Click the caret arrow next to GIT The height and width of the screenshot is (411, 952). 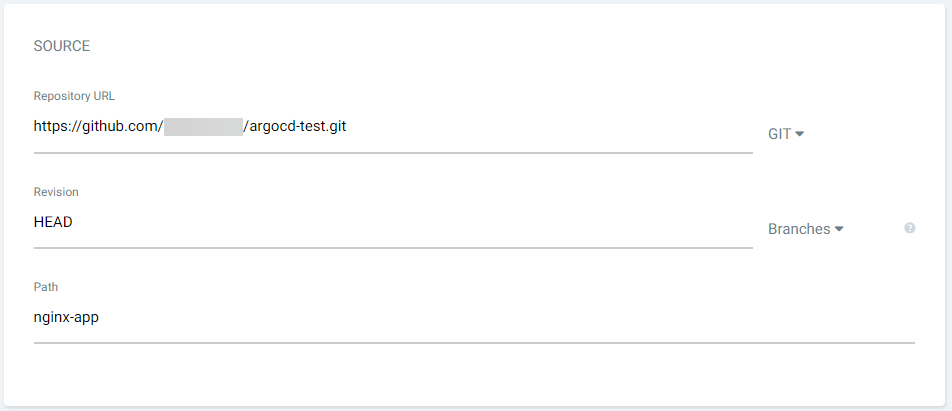click(x=800, y=134)
